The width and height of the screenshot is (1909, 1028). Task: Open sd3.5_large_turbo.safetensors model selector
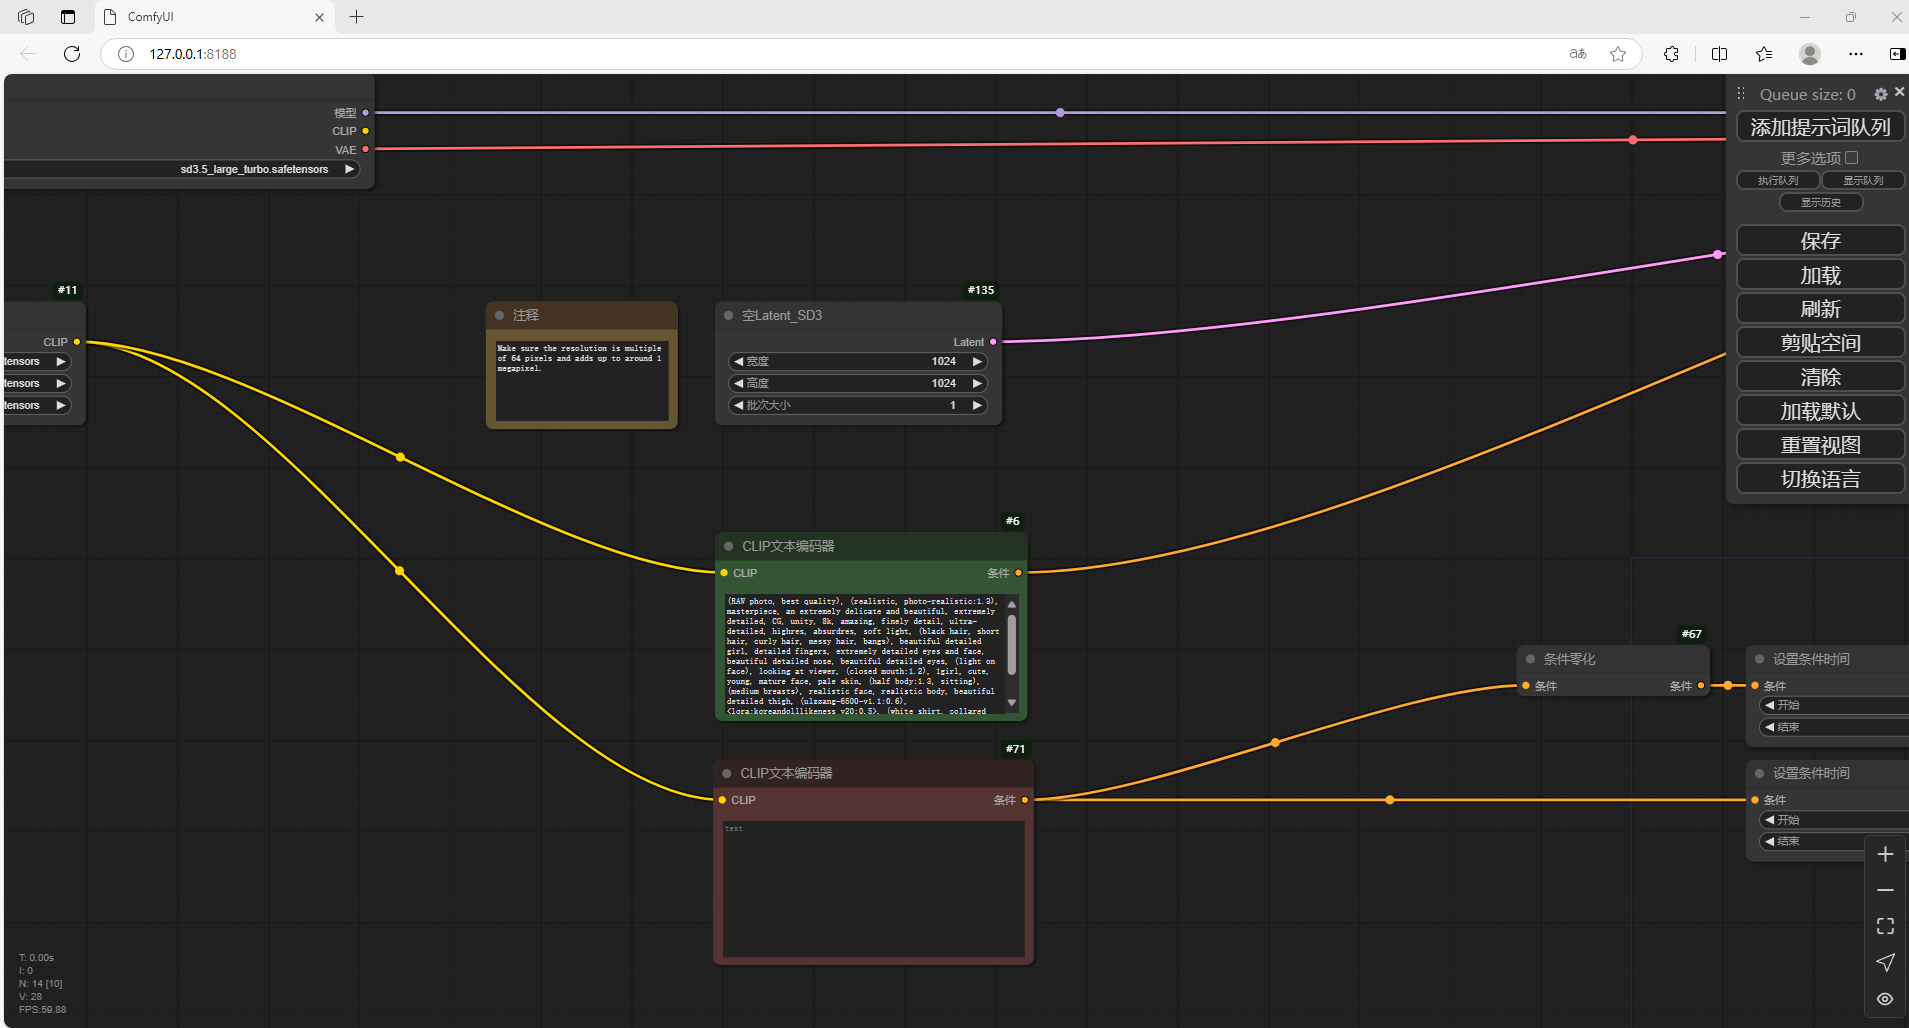(254, 169)
